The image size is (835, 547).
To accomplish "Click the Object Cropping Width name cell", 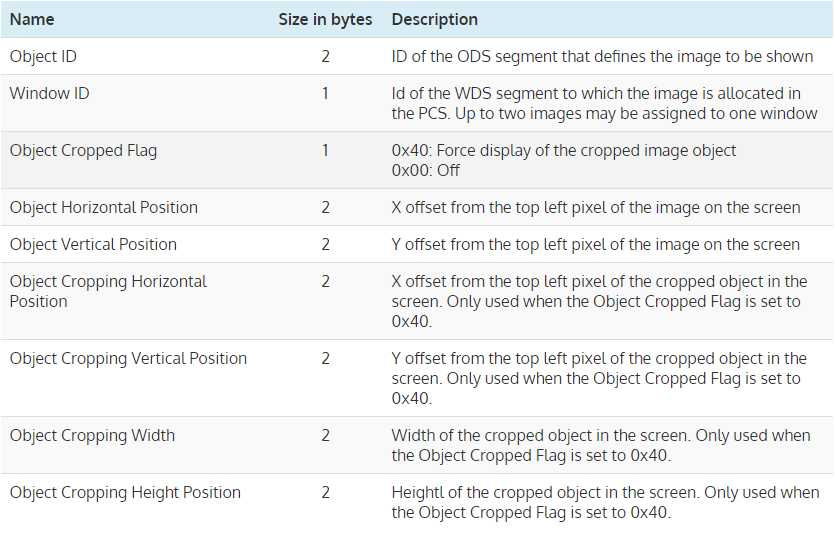I will [92, 436].
